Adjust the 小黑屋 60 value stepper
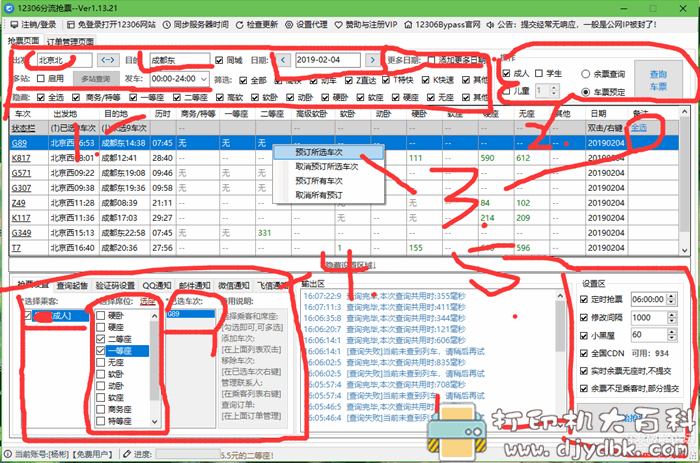This screenshot has width=700, height=463. (671, 335)
